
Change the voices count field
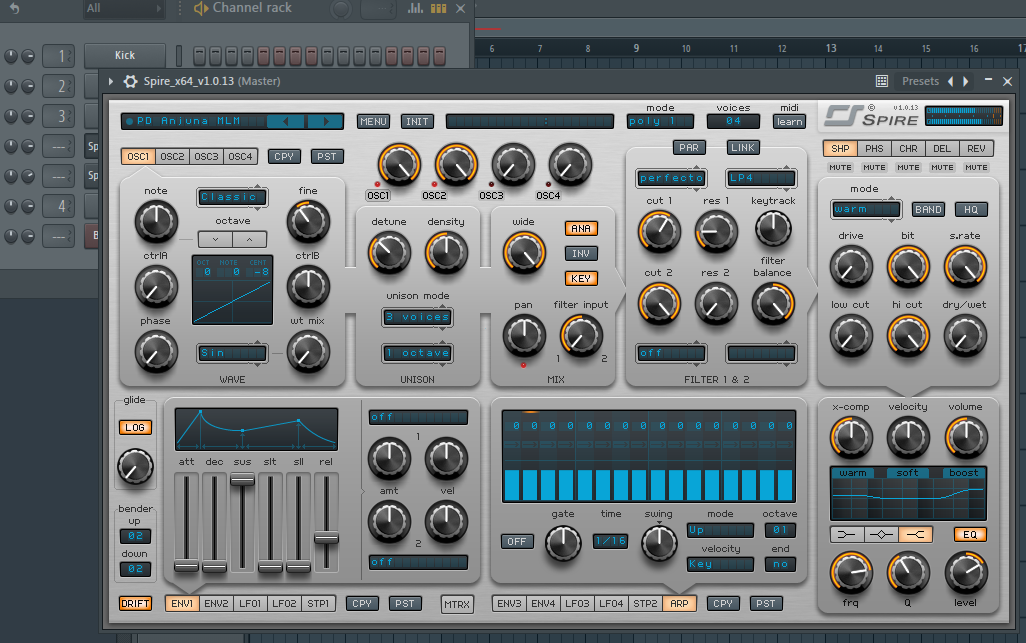point(734,121)
